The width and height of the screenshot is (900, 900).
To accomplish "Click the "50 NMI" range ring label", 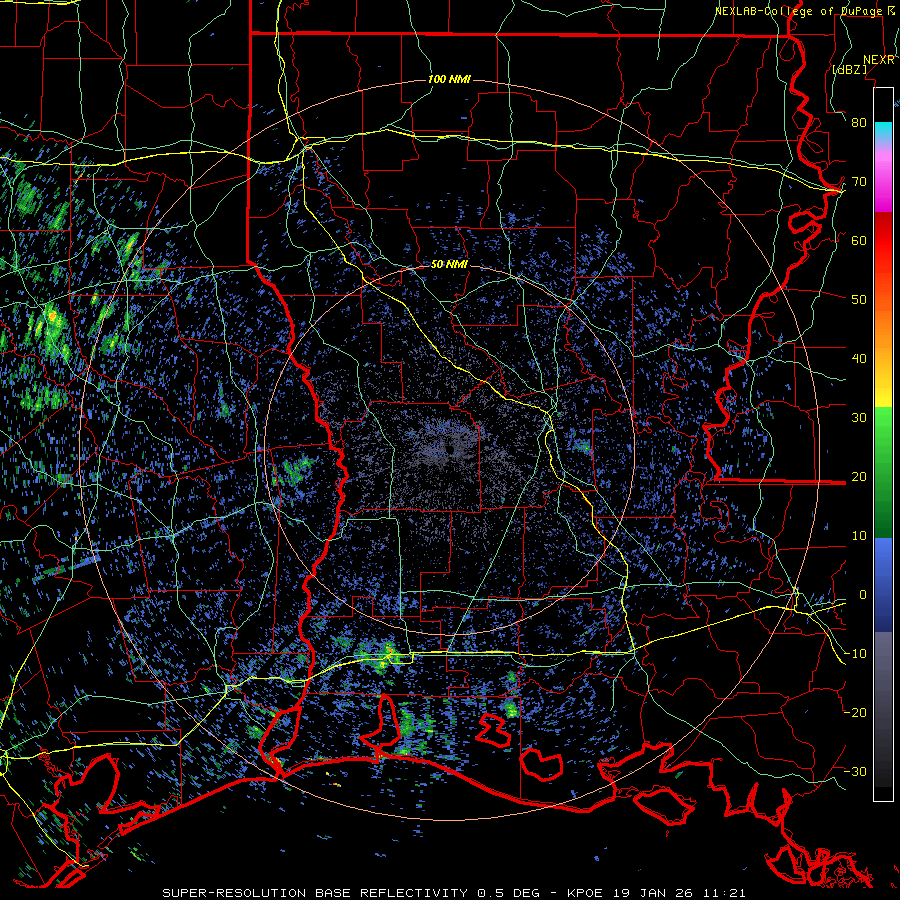I will (x=449, y=265).
